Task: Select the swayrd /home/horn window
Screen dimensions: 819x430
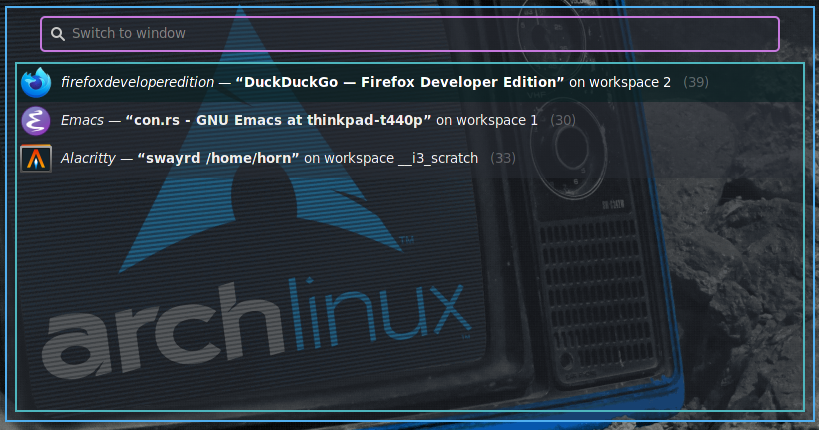Action: (410, 159)
